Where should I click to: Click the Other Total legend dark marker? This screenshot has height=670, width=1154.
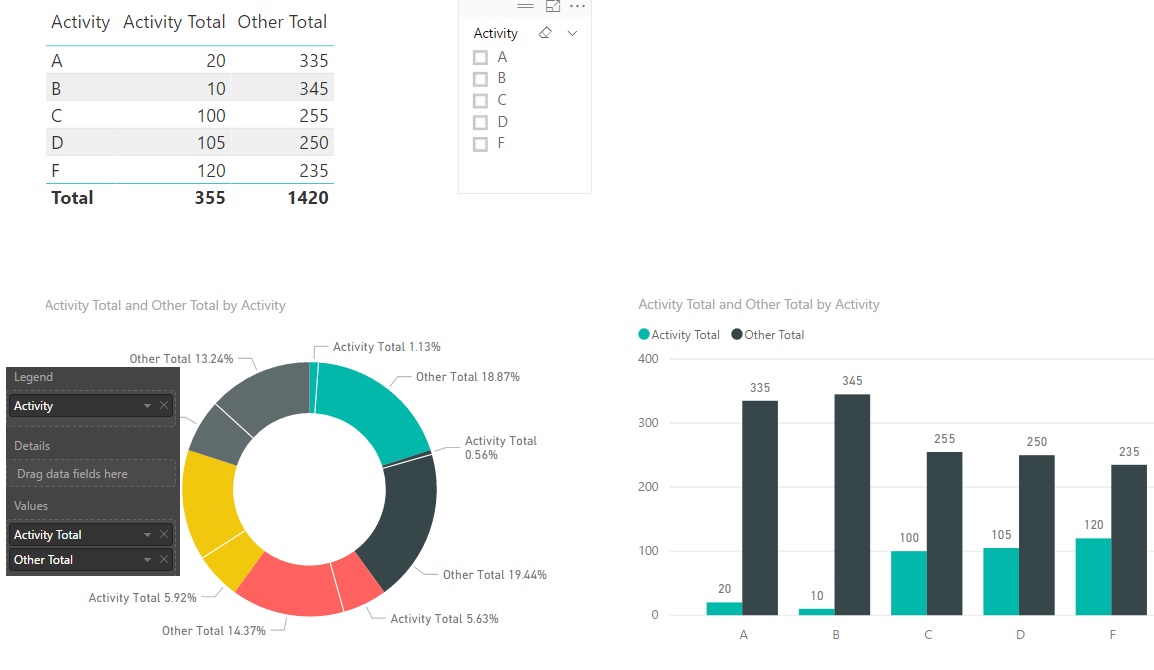pyautogui.click(x=737, y=334)
